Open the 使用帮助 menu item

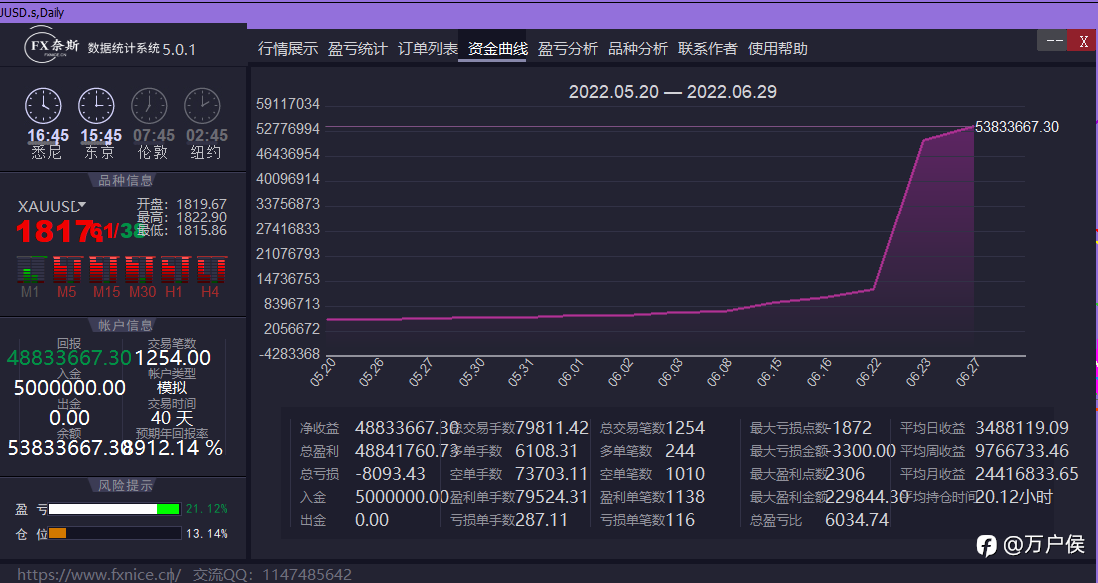[778, 48]
